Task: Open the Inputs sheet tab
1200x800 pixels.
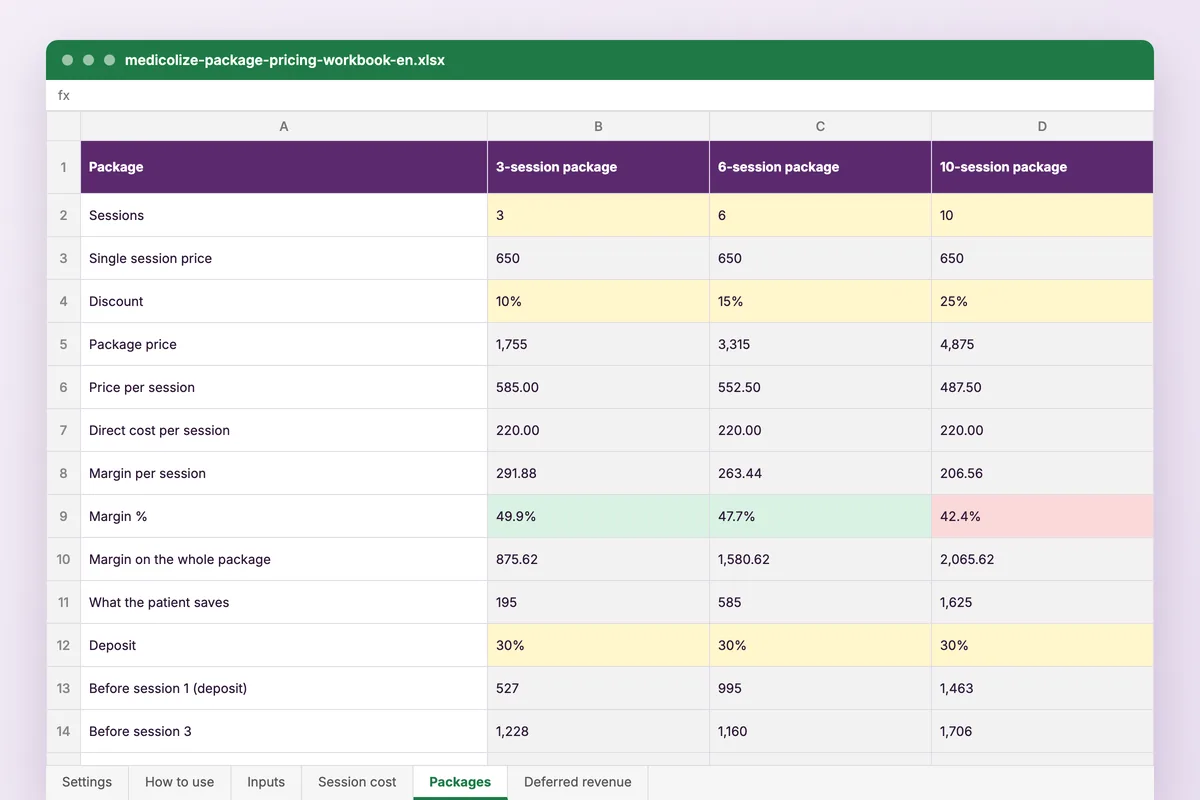Action: point(266,782)
